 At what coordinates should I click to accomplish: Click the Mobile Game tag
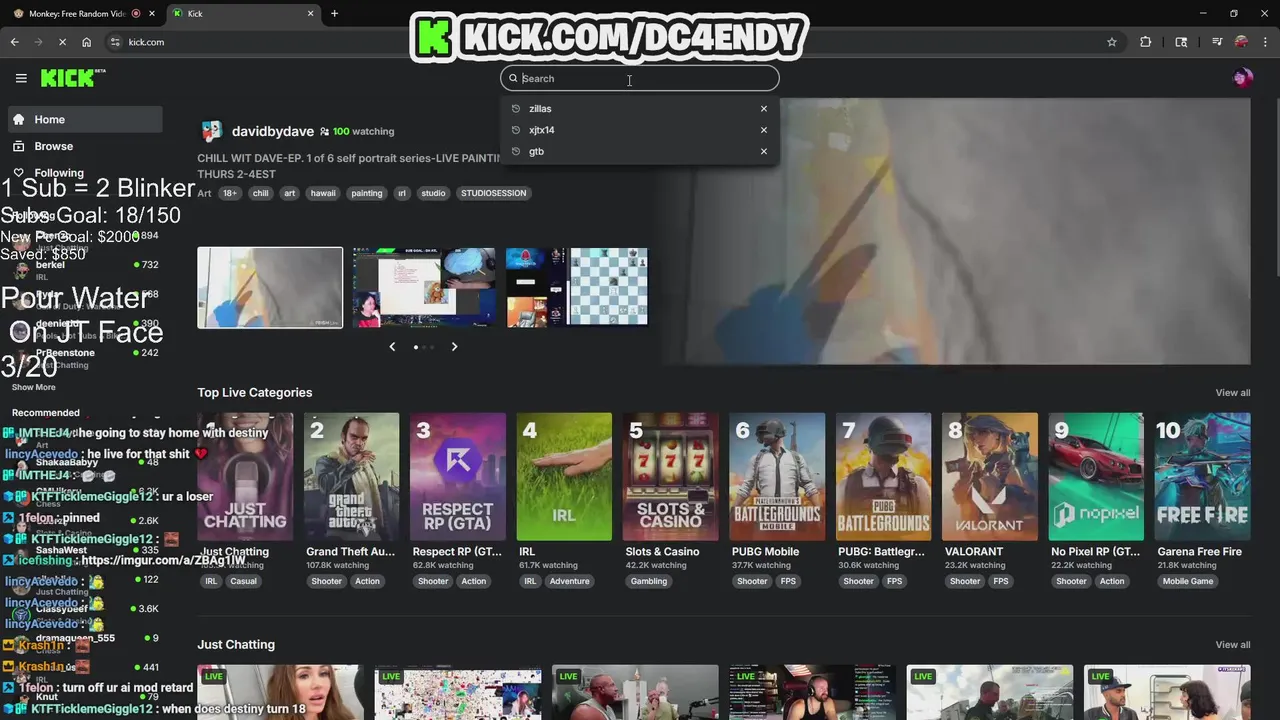[x=1188, y=581]
